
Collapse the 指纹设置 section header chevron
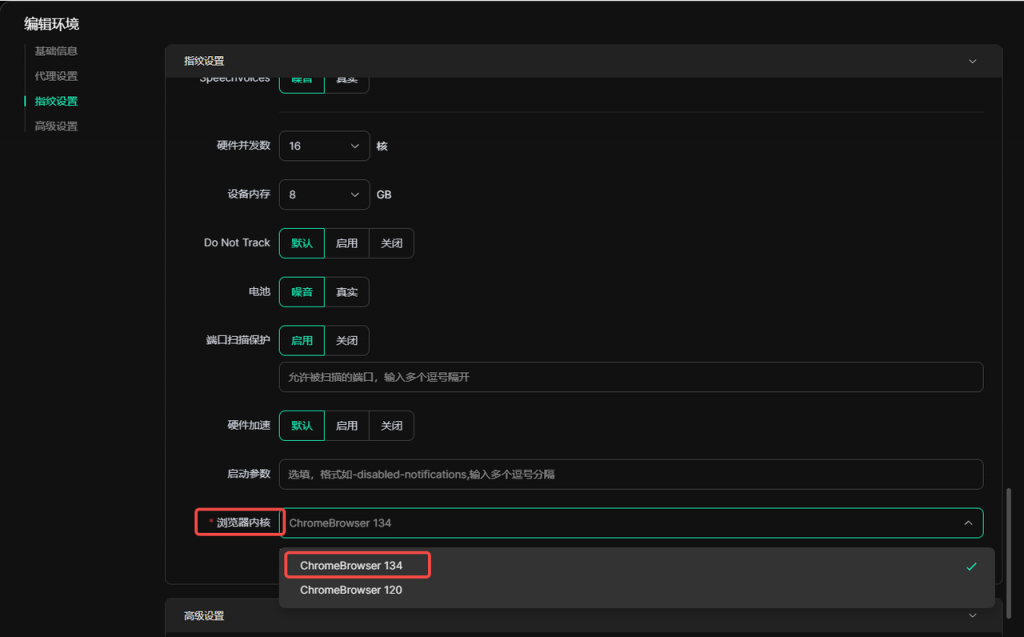click(x=972, y=61)
